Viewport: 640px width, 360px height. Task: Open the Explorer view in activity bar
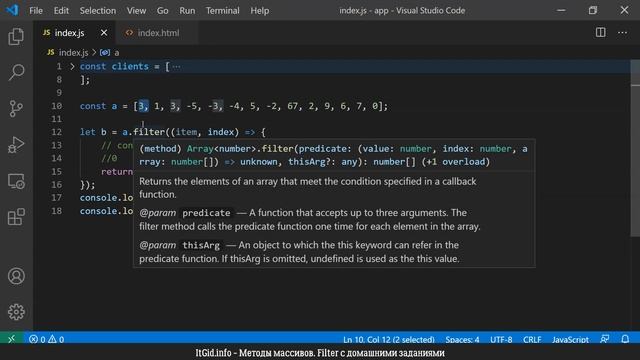(x=16, y=37)
